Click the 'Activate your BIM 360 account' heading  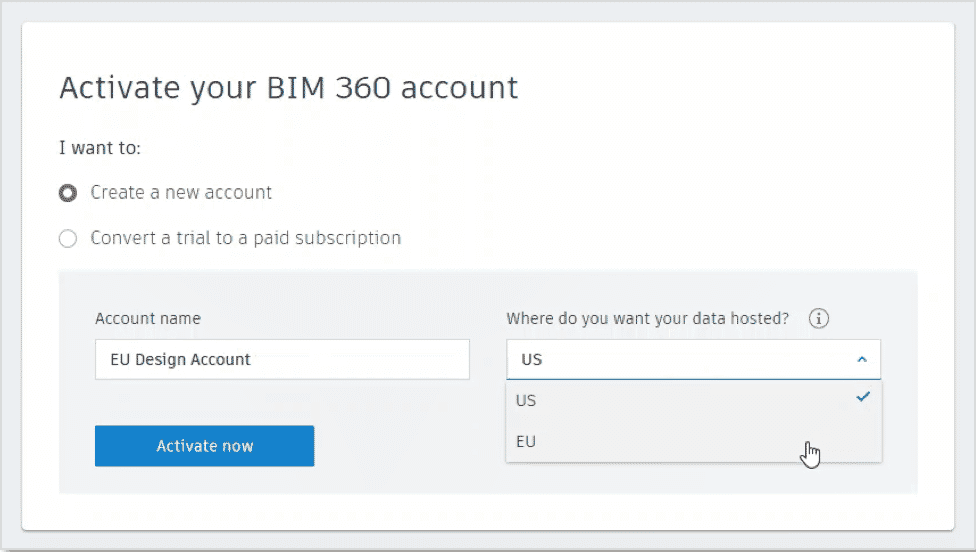pos(288,88)
